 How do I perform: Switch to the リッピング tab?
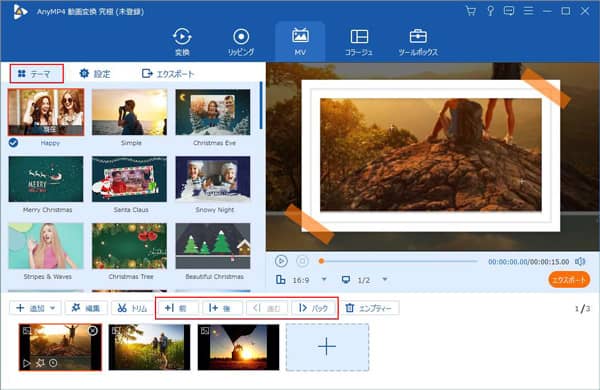tap(241, 42)
